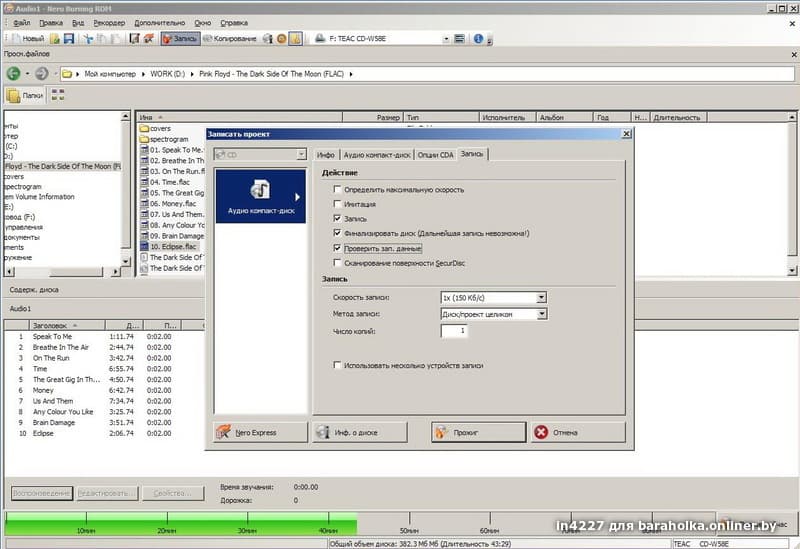Toggle Финализировать диск checkbox
The height and width of the screenshot is (549, 800).
click(x=337, y=233)
